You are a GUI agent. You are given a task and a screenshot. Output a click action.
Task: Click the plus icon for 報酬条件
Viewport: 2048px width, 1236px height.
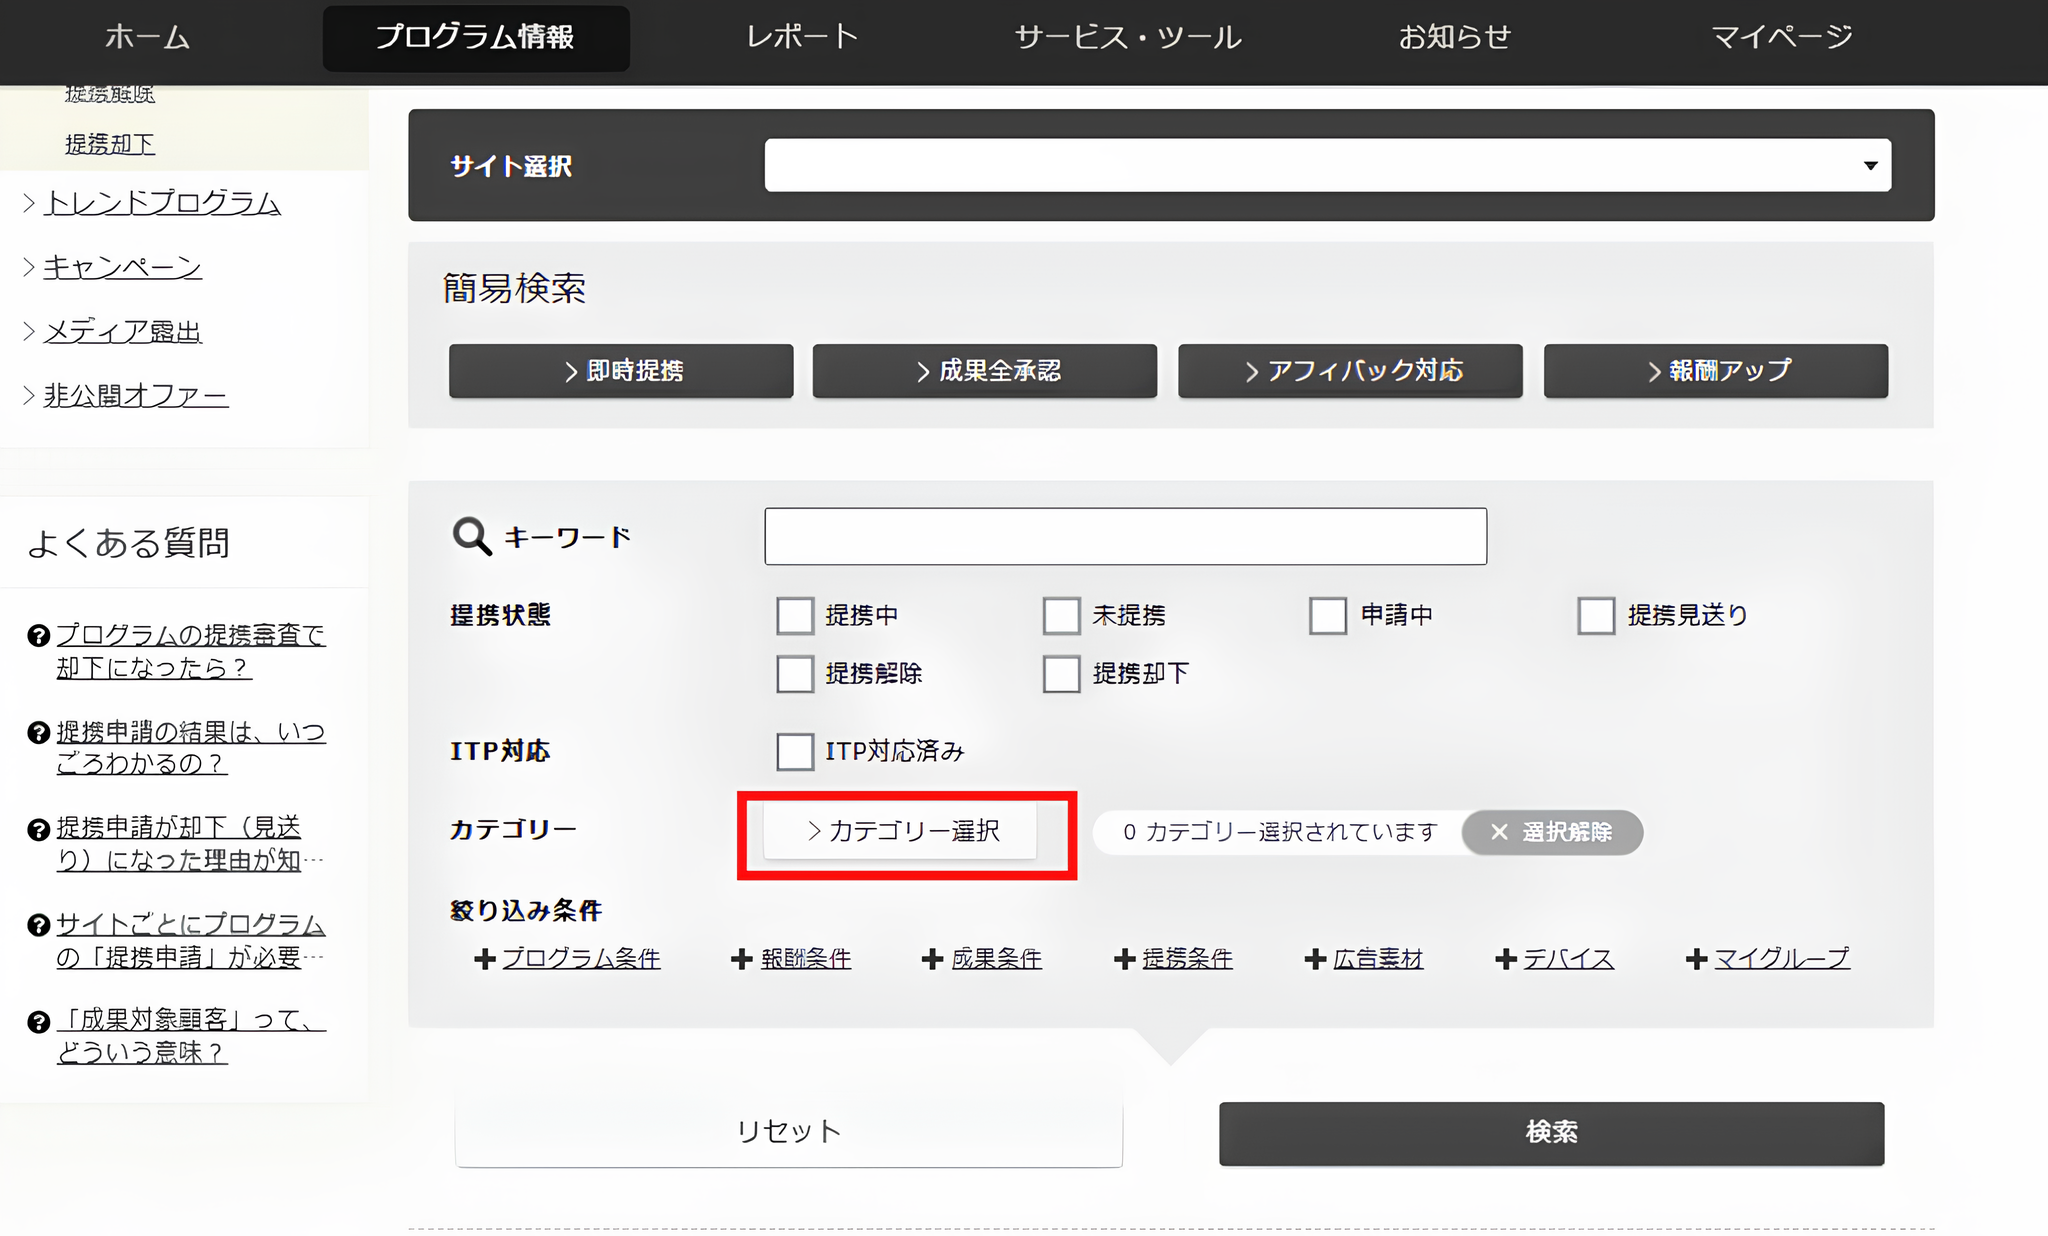(740, 958)
